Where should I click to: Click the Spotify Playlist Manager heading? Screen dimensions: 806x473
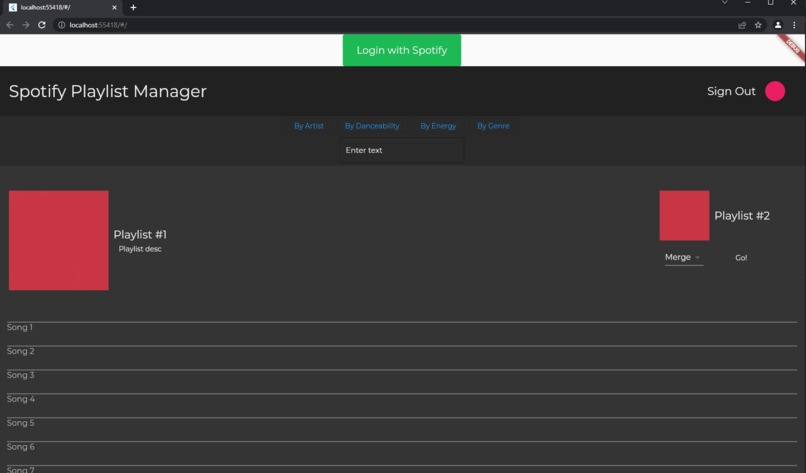tap(107, 92)
